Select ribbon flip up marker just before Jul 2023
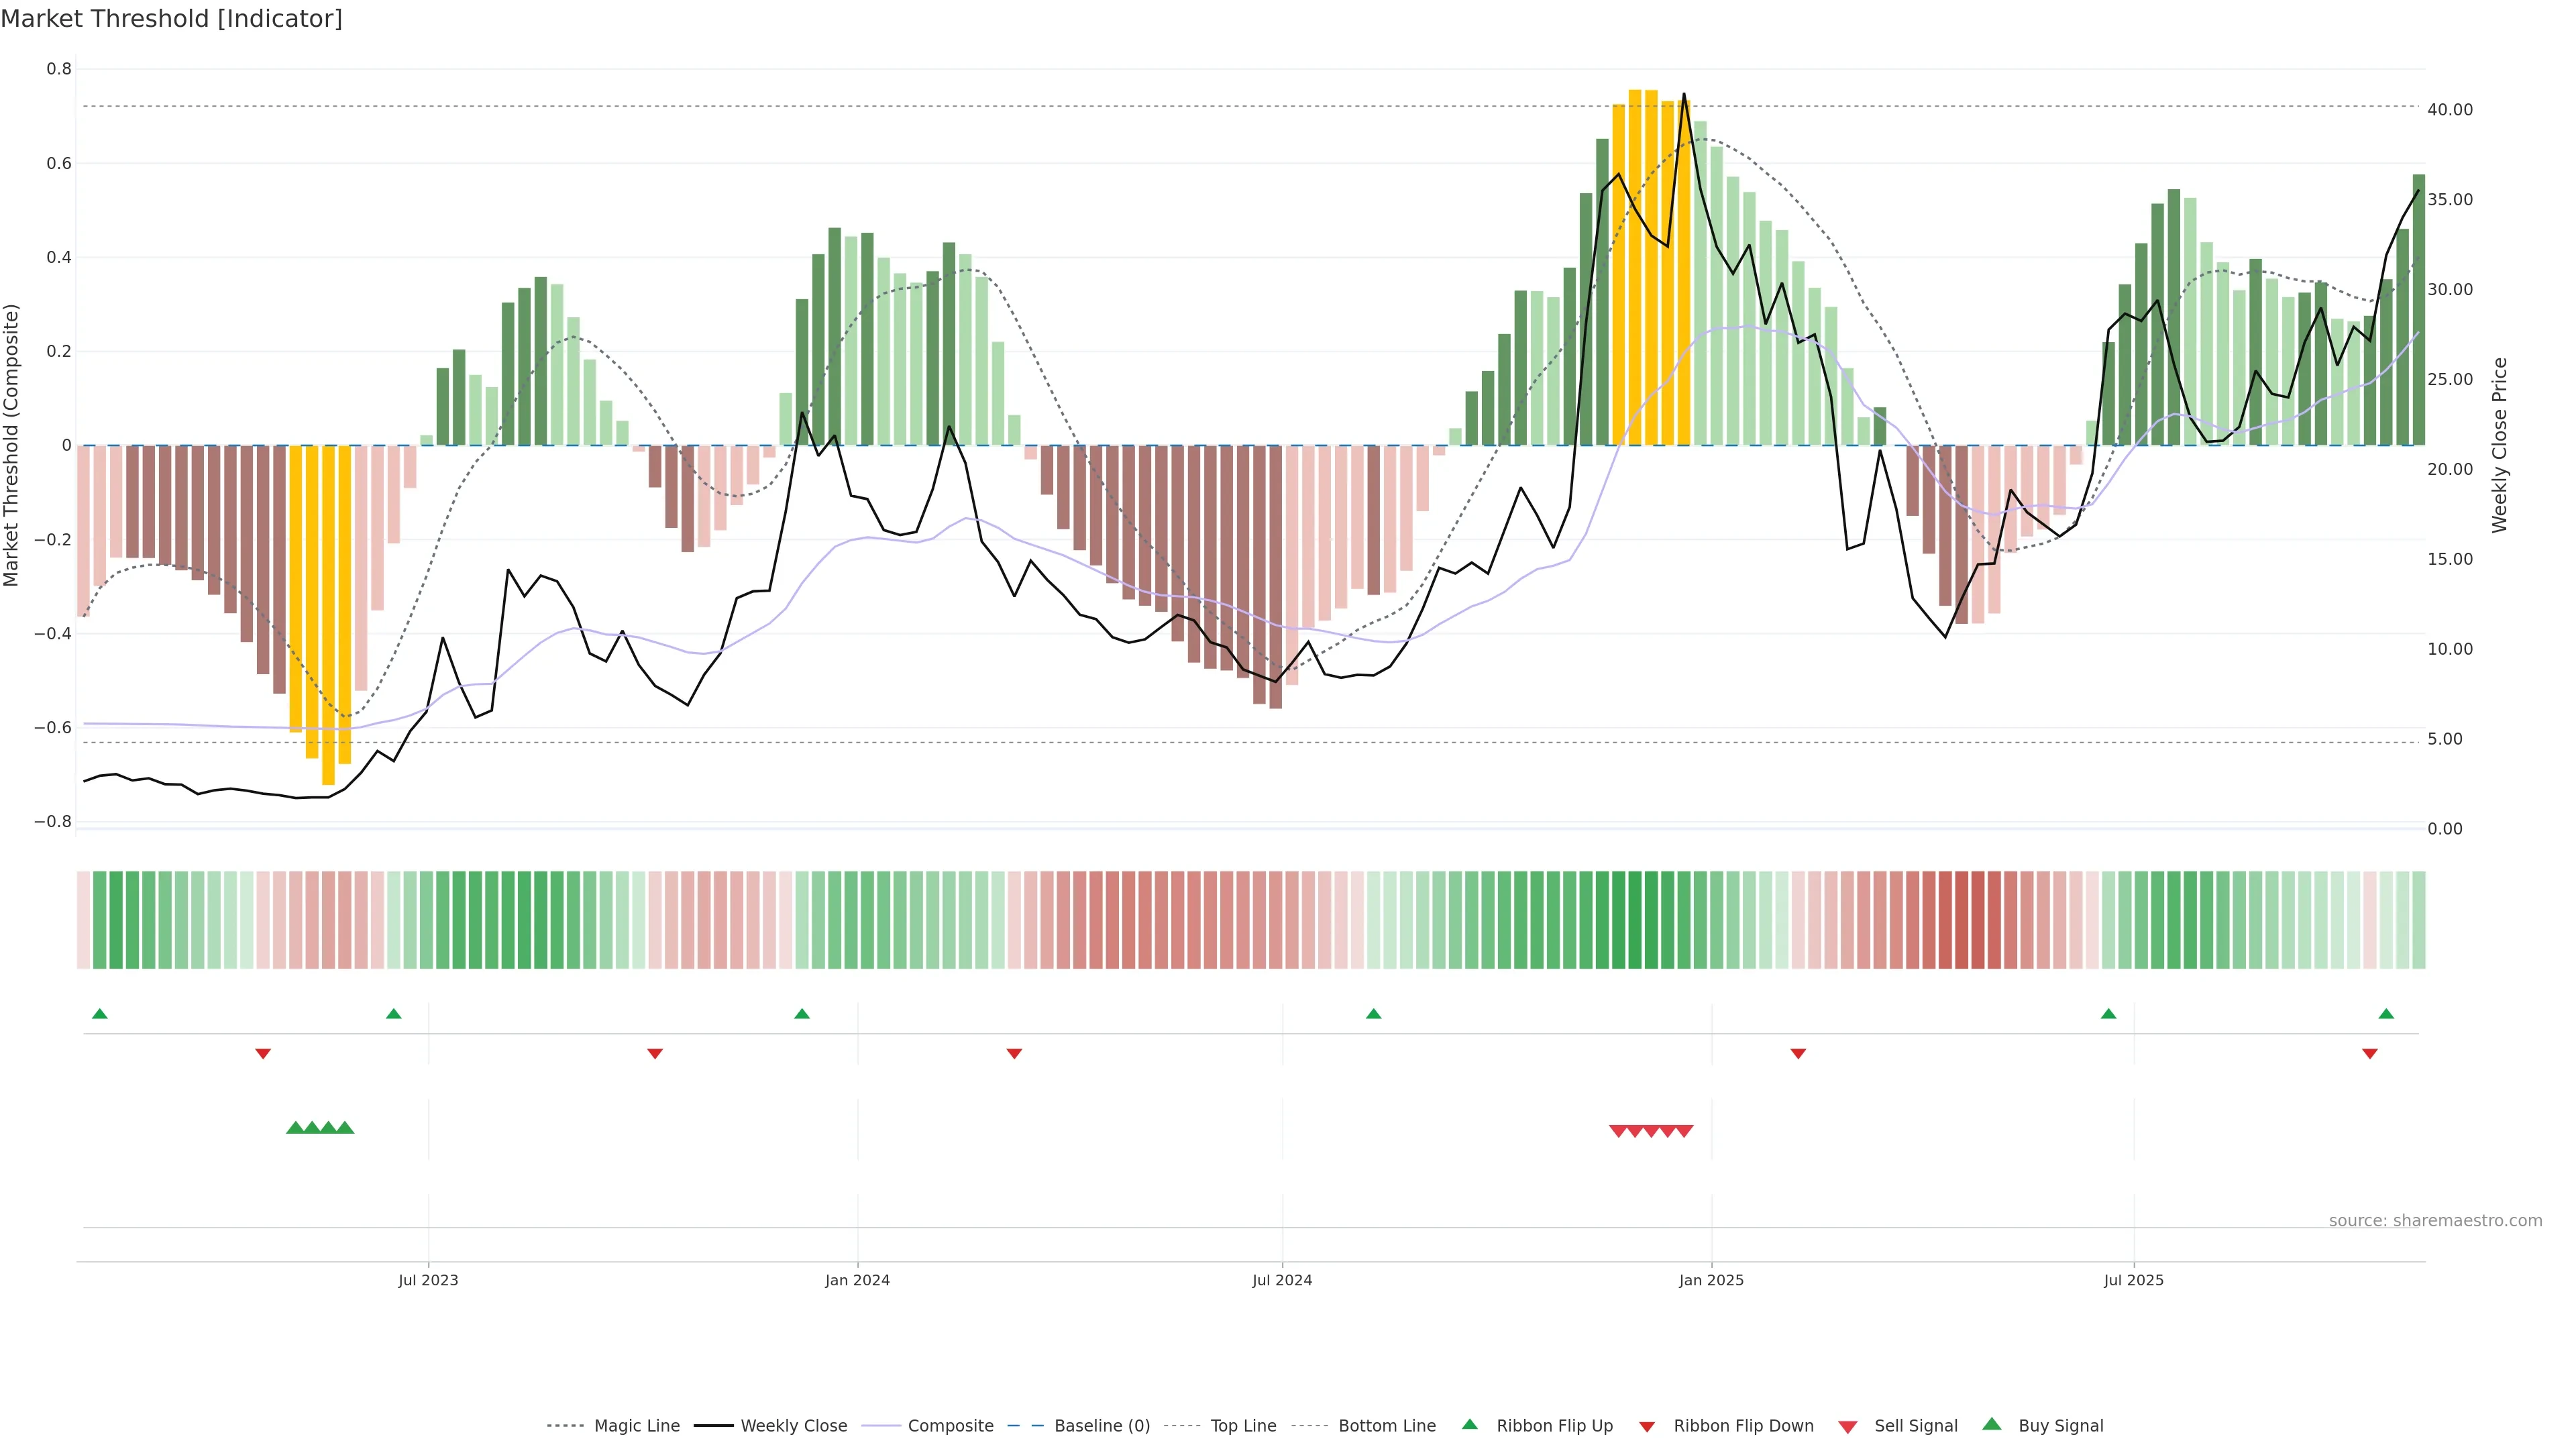 [x=394, y=1014]
